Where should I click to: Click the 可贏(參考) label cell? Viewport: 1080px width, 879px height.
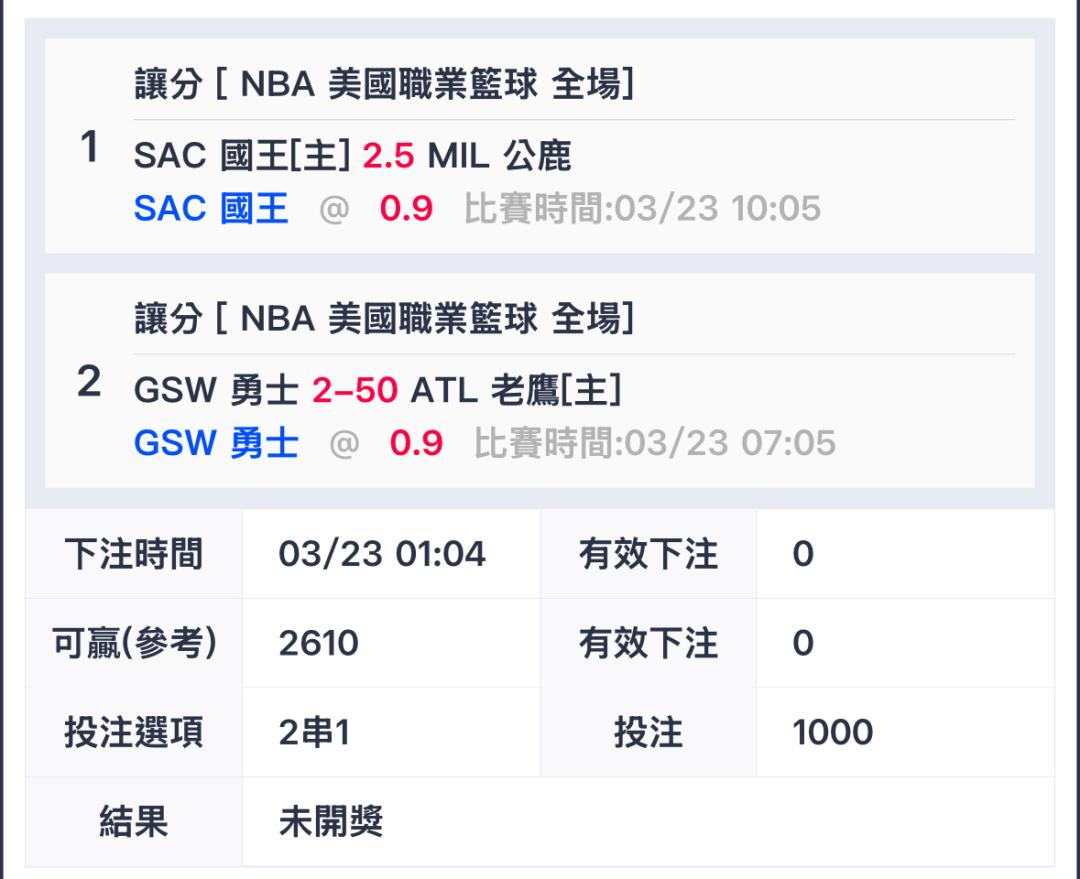134,643
